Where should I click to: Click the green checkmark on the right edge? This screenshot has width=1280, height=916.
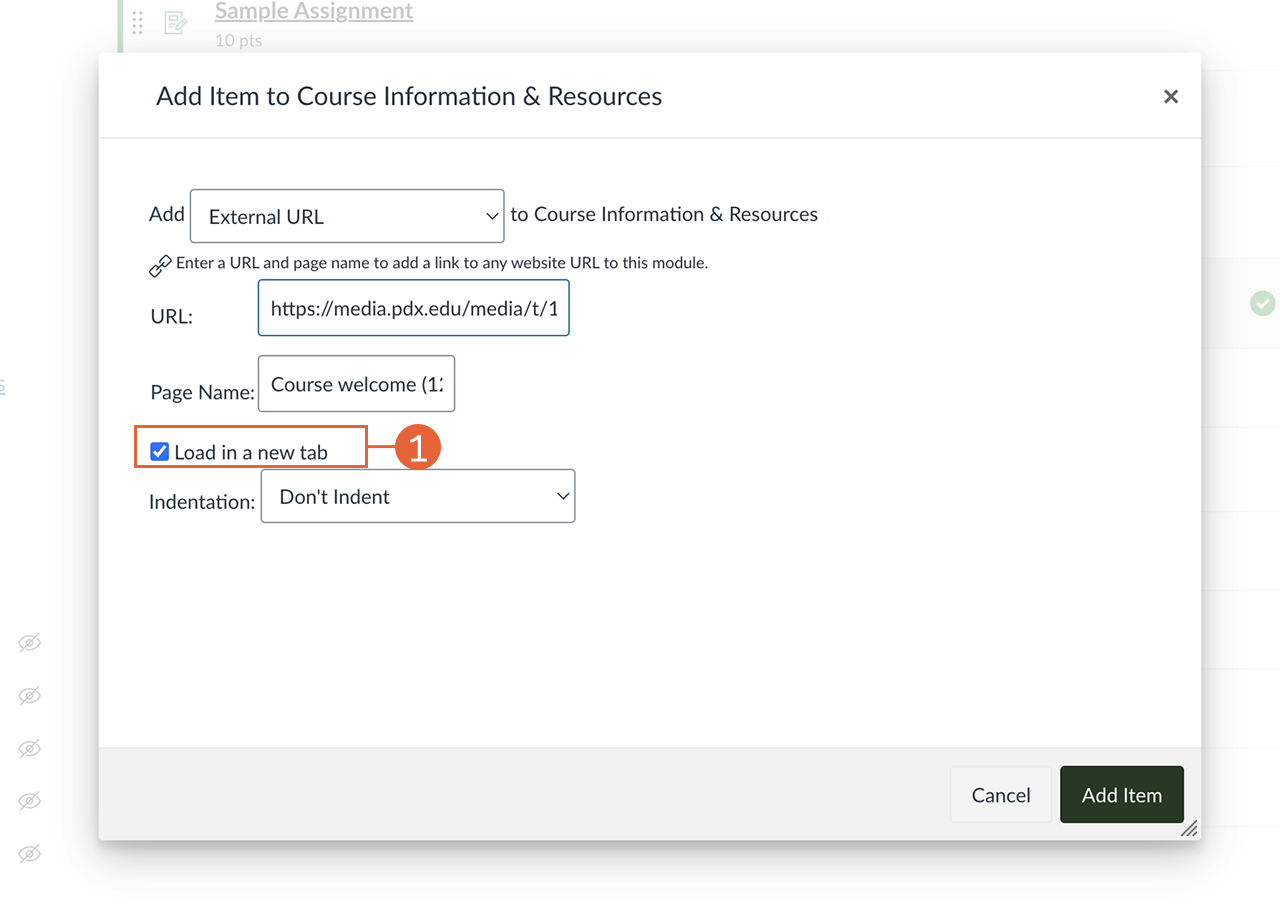pyautogui.click(x=1262, y=303)
